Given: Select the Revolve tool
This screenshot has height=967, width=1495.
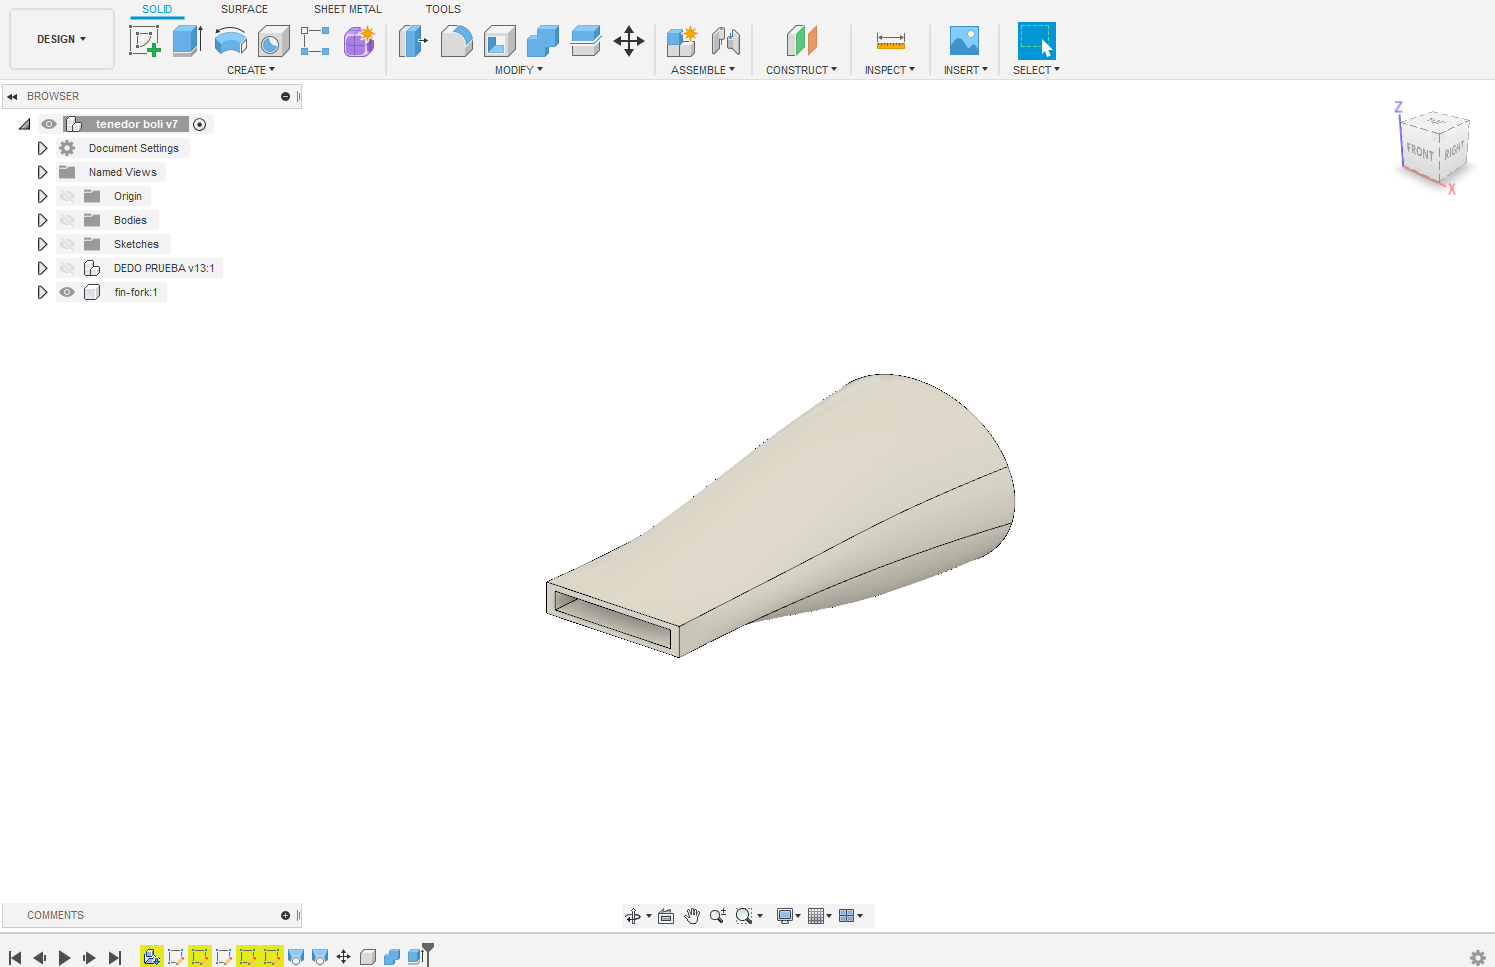Looking at the screenshot, I should pyautogui.click(x=231, y=41).
